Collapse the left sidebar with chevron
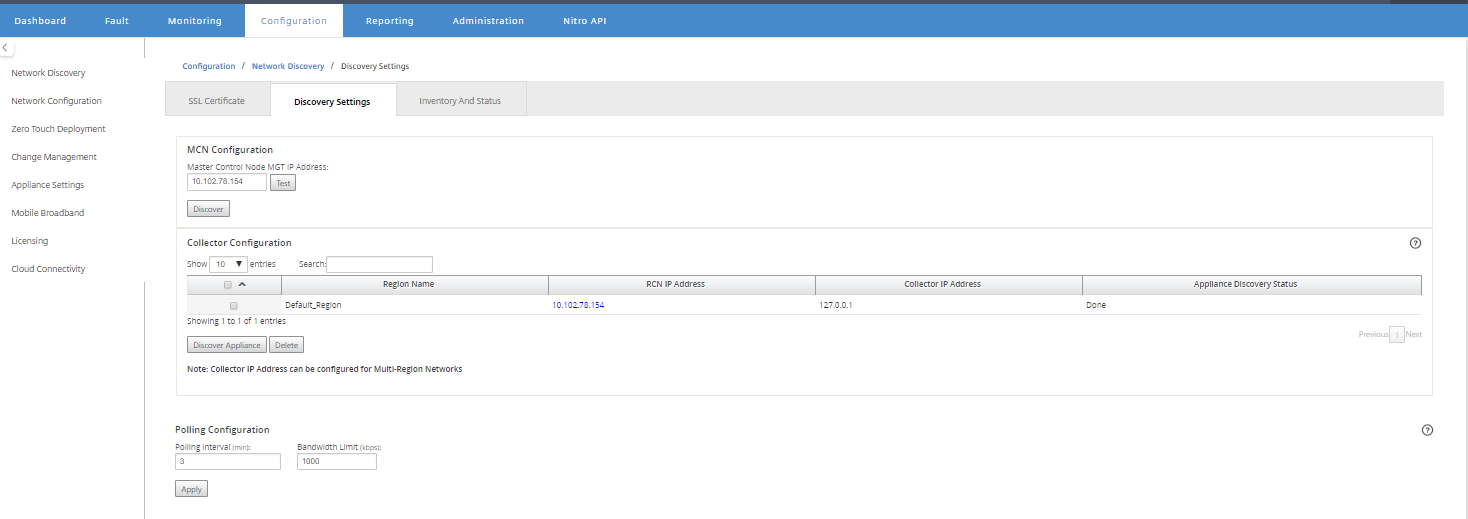1468x519 pixels. click(6, 47)
